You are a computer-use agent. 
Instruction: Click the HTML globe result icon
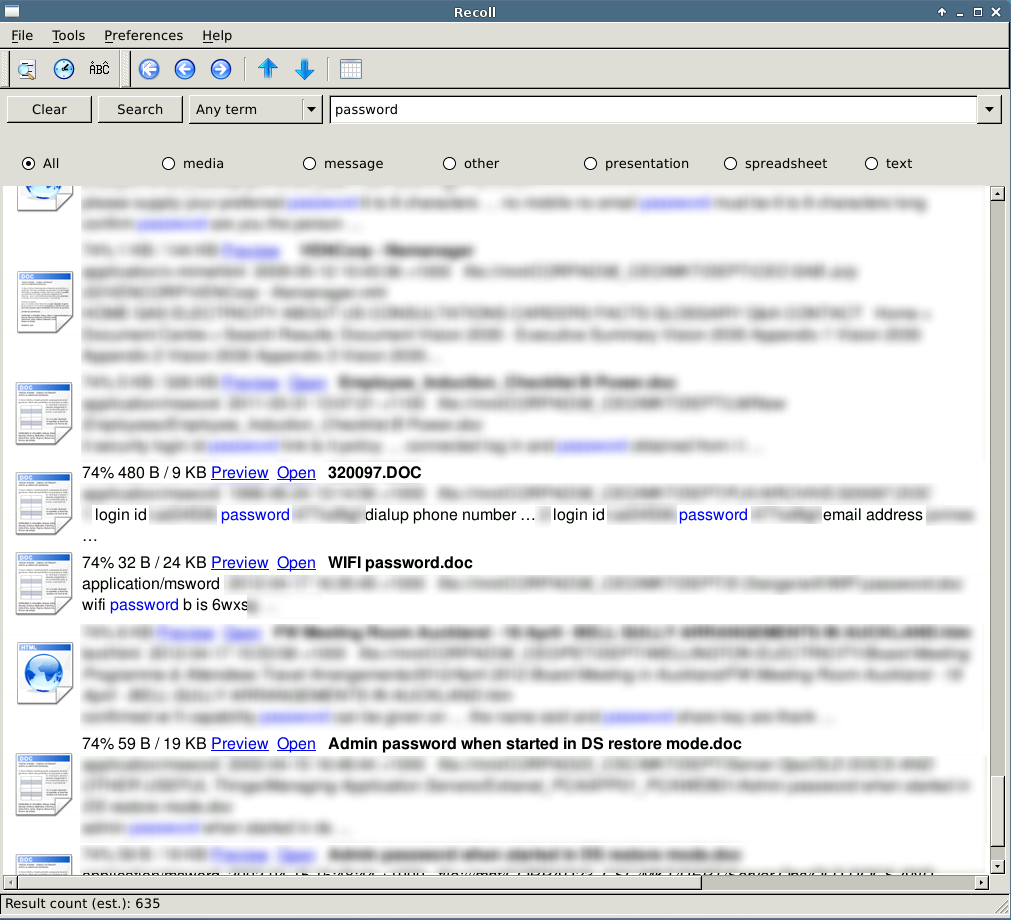click(44, 672)
